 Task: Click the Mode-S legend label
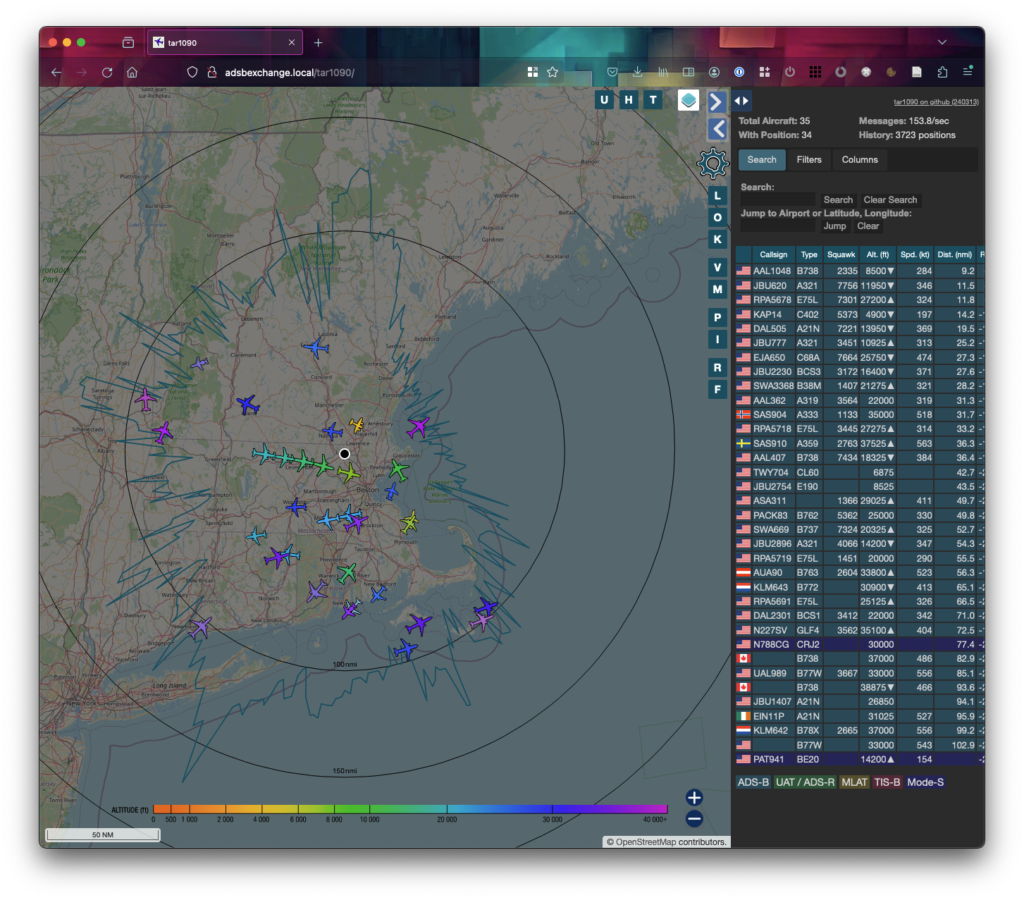[x=925, y=782]
